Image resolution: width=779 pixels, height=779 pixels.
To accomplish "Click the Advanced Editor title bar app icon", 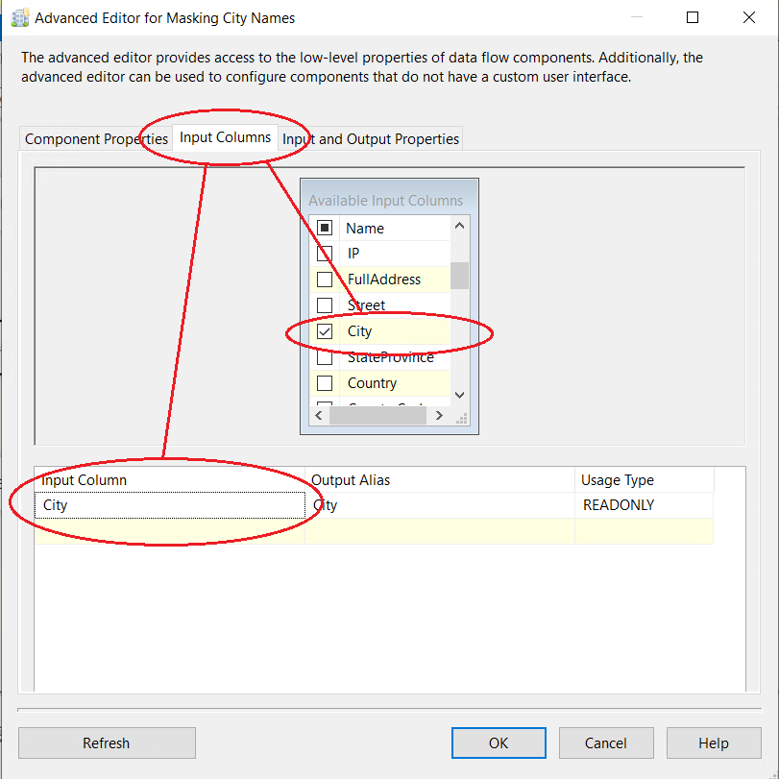I will [x=19, y=17].
